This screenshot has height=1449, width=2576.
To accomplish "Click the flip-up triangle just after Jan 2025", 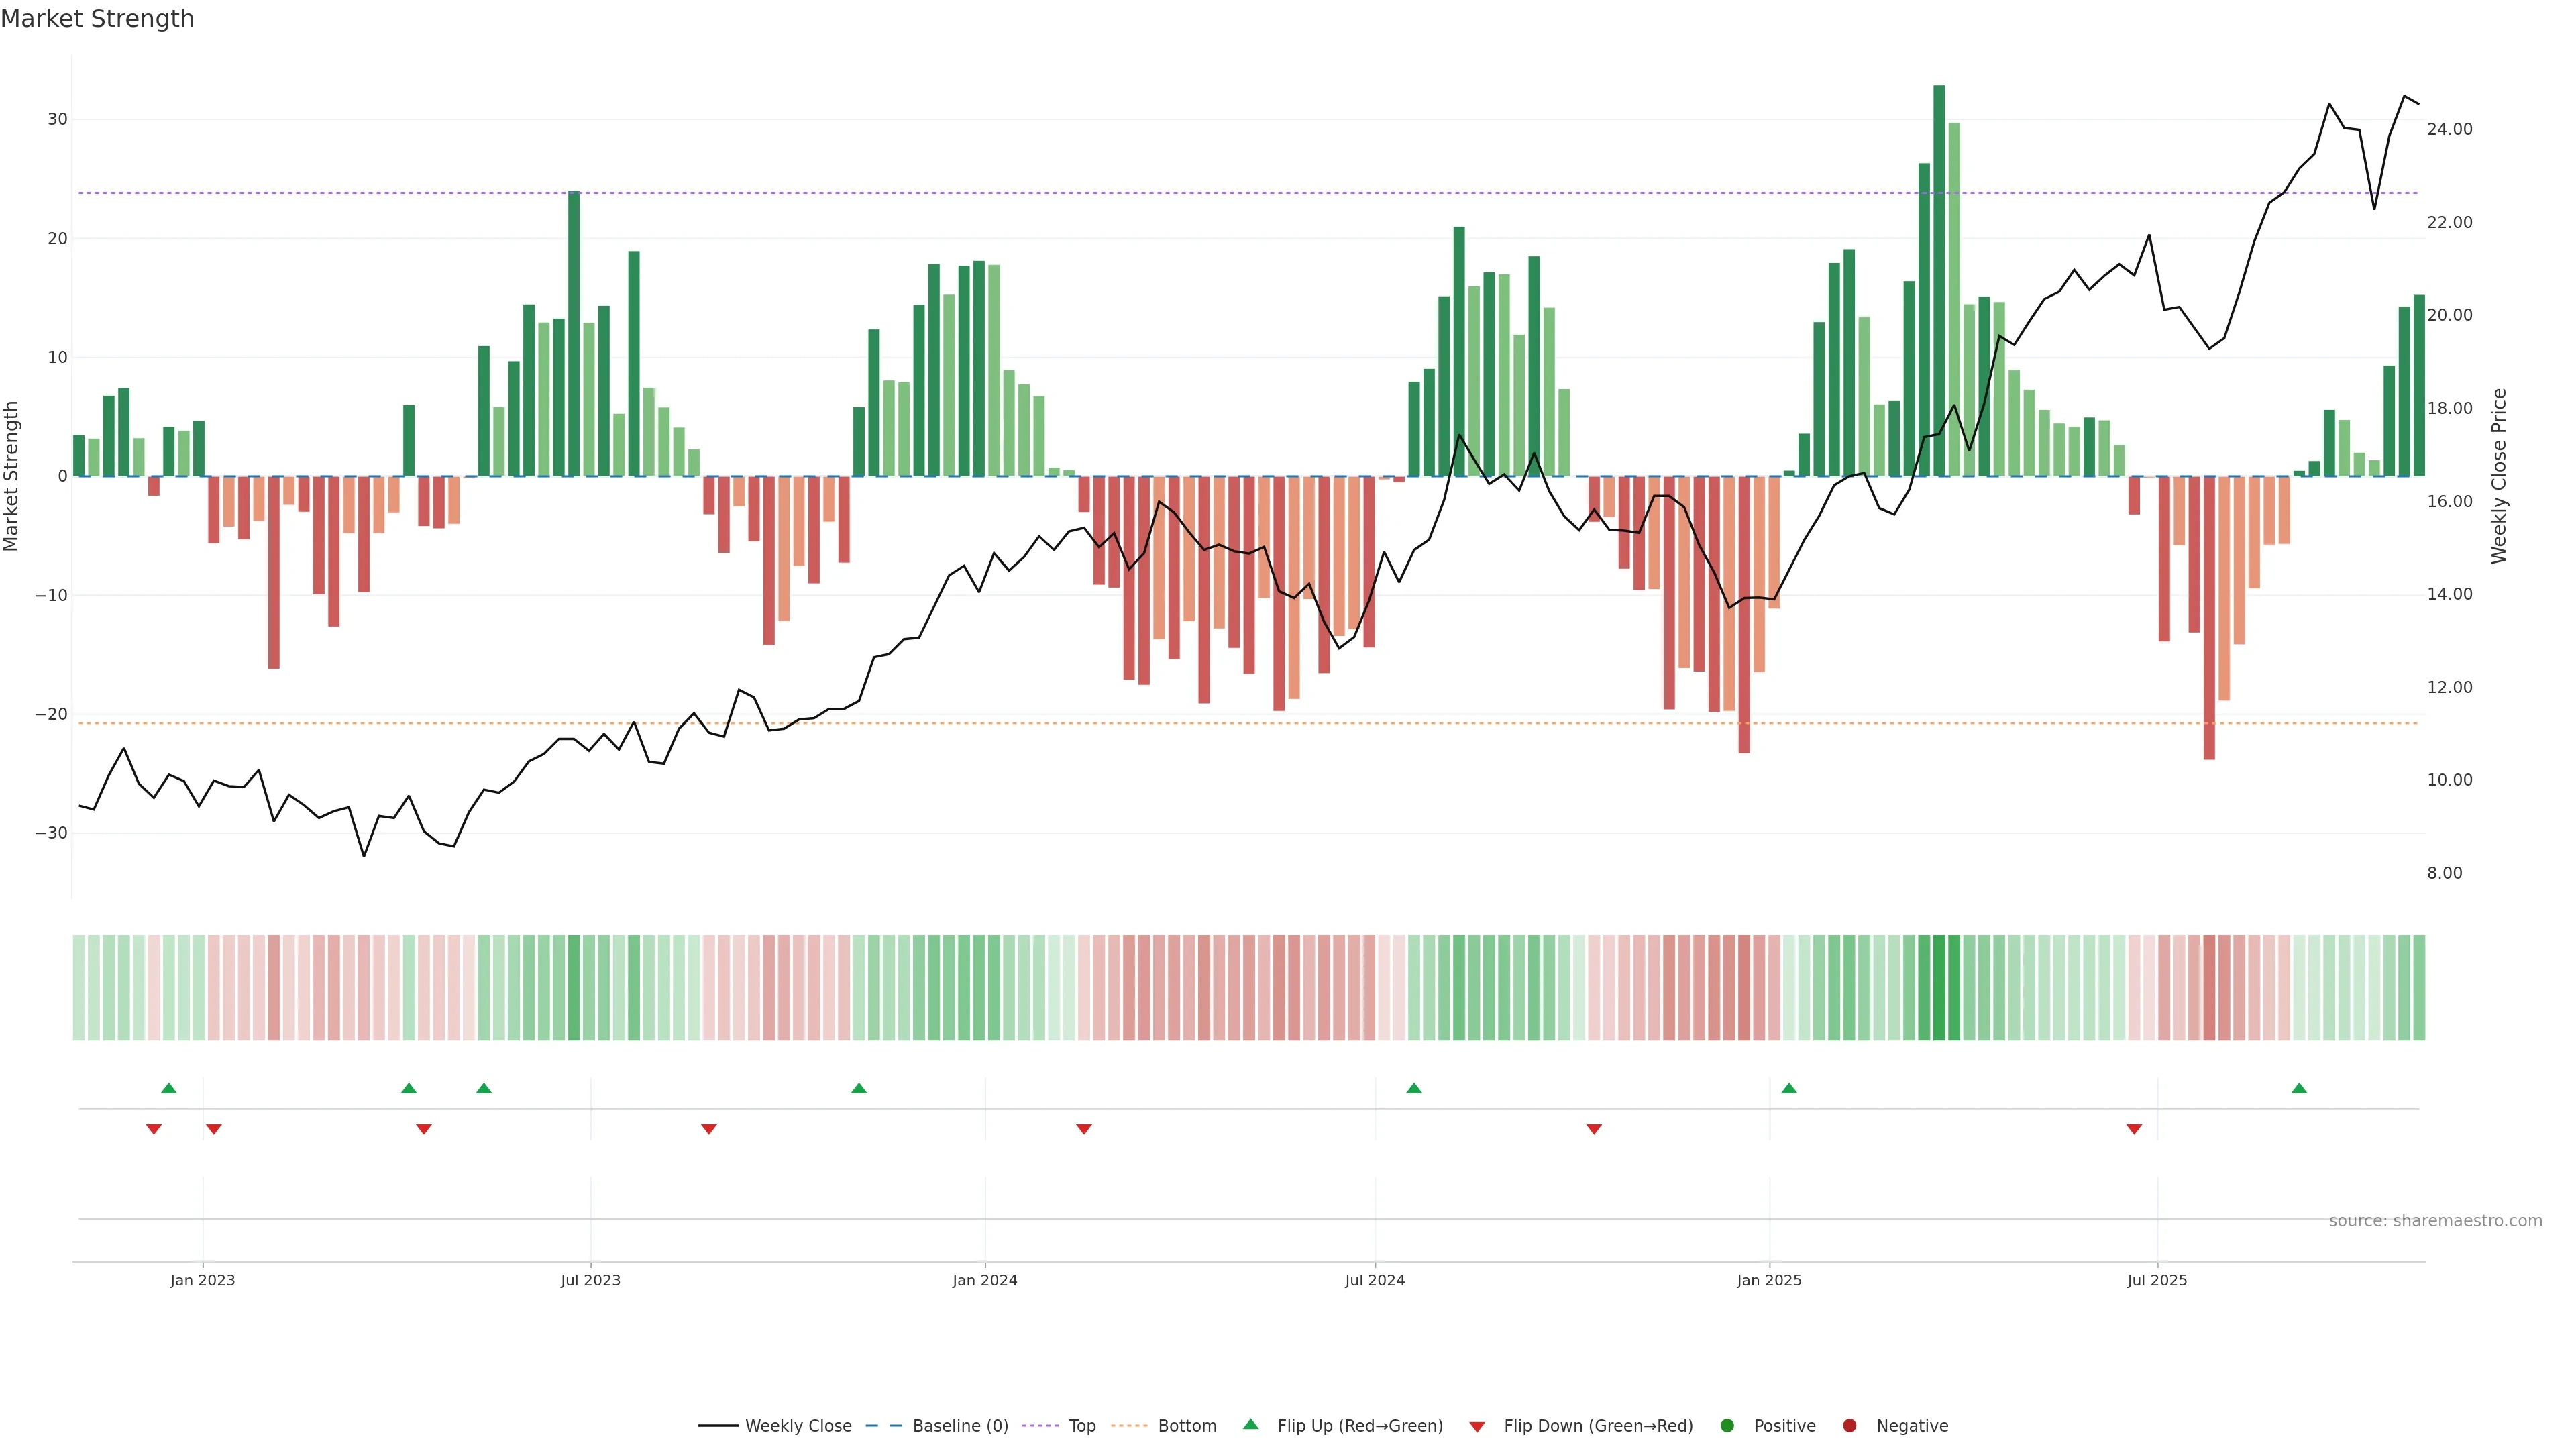I will click(x=1789, y=1088).
